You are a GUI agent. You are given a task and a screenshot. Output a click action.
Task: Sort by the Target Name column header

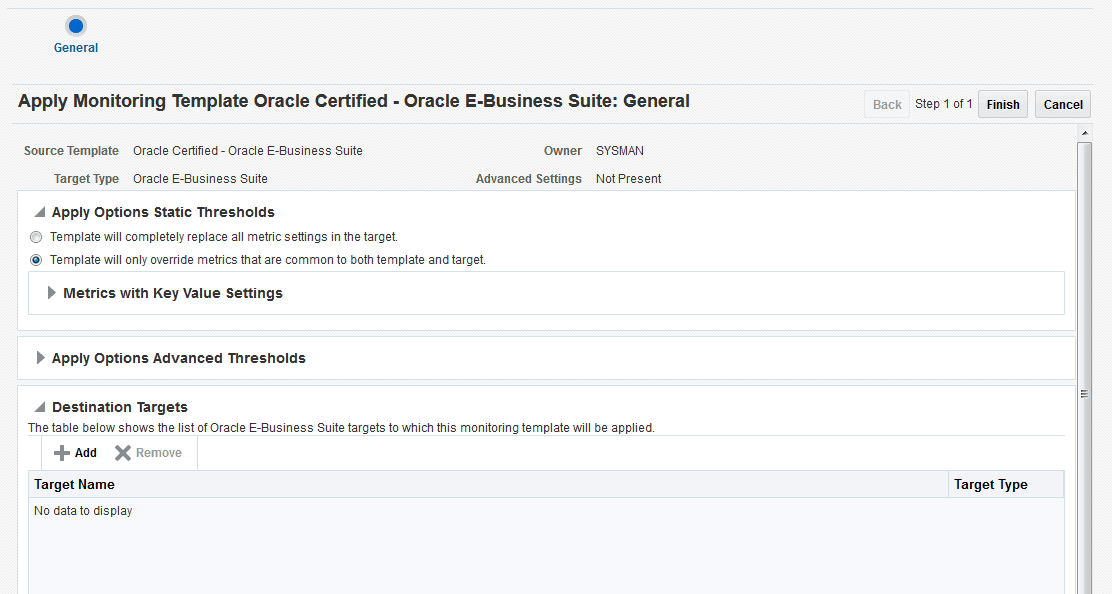[x=75, y=484]
